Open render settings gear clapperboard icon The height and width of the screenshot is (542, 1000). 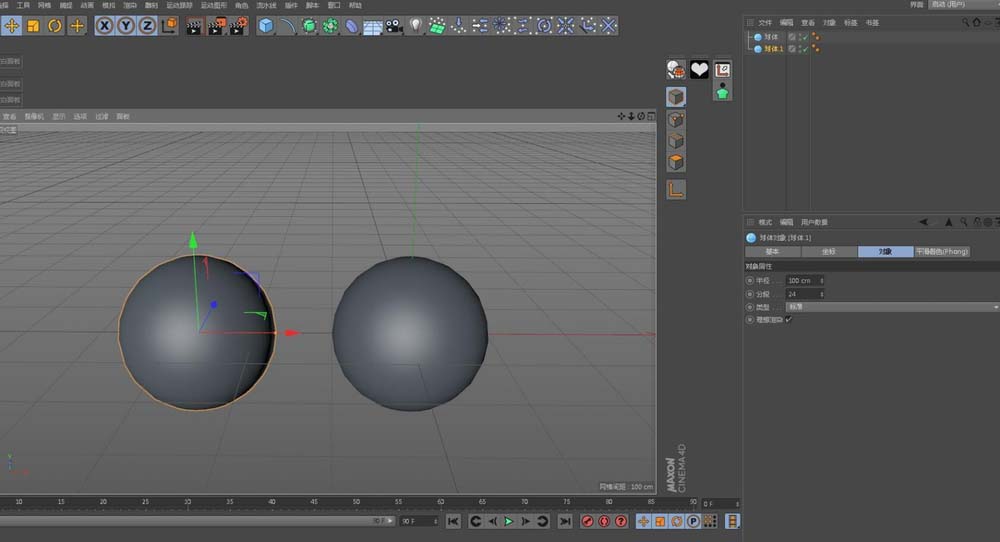(x=238, y=26)
